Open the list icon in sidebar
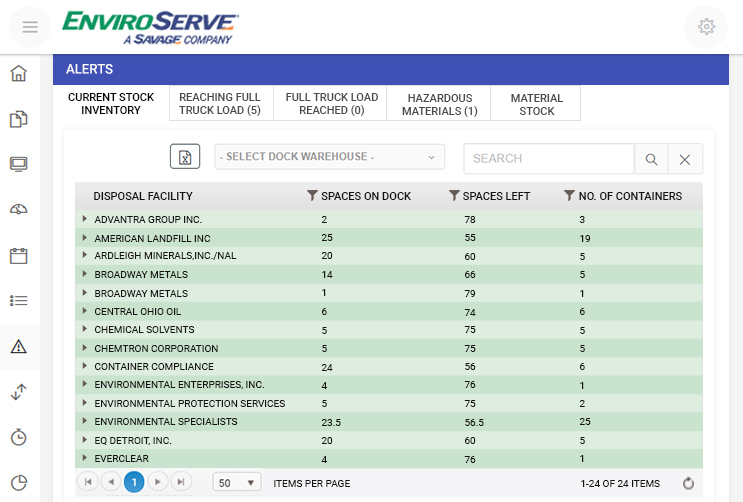 click(19, 301)
